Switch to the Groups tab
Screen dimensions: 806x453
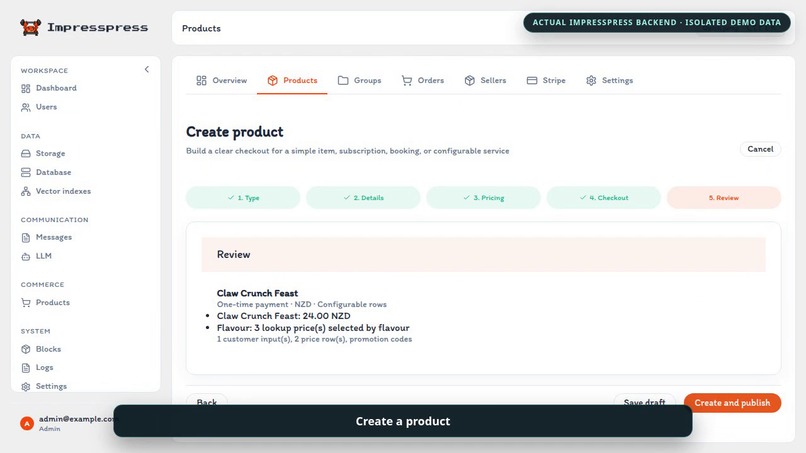(359, 80)
